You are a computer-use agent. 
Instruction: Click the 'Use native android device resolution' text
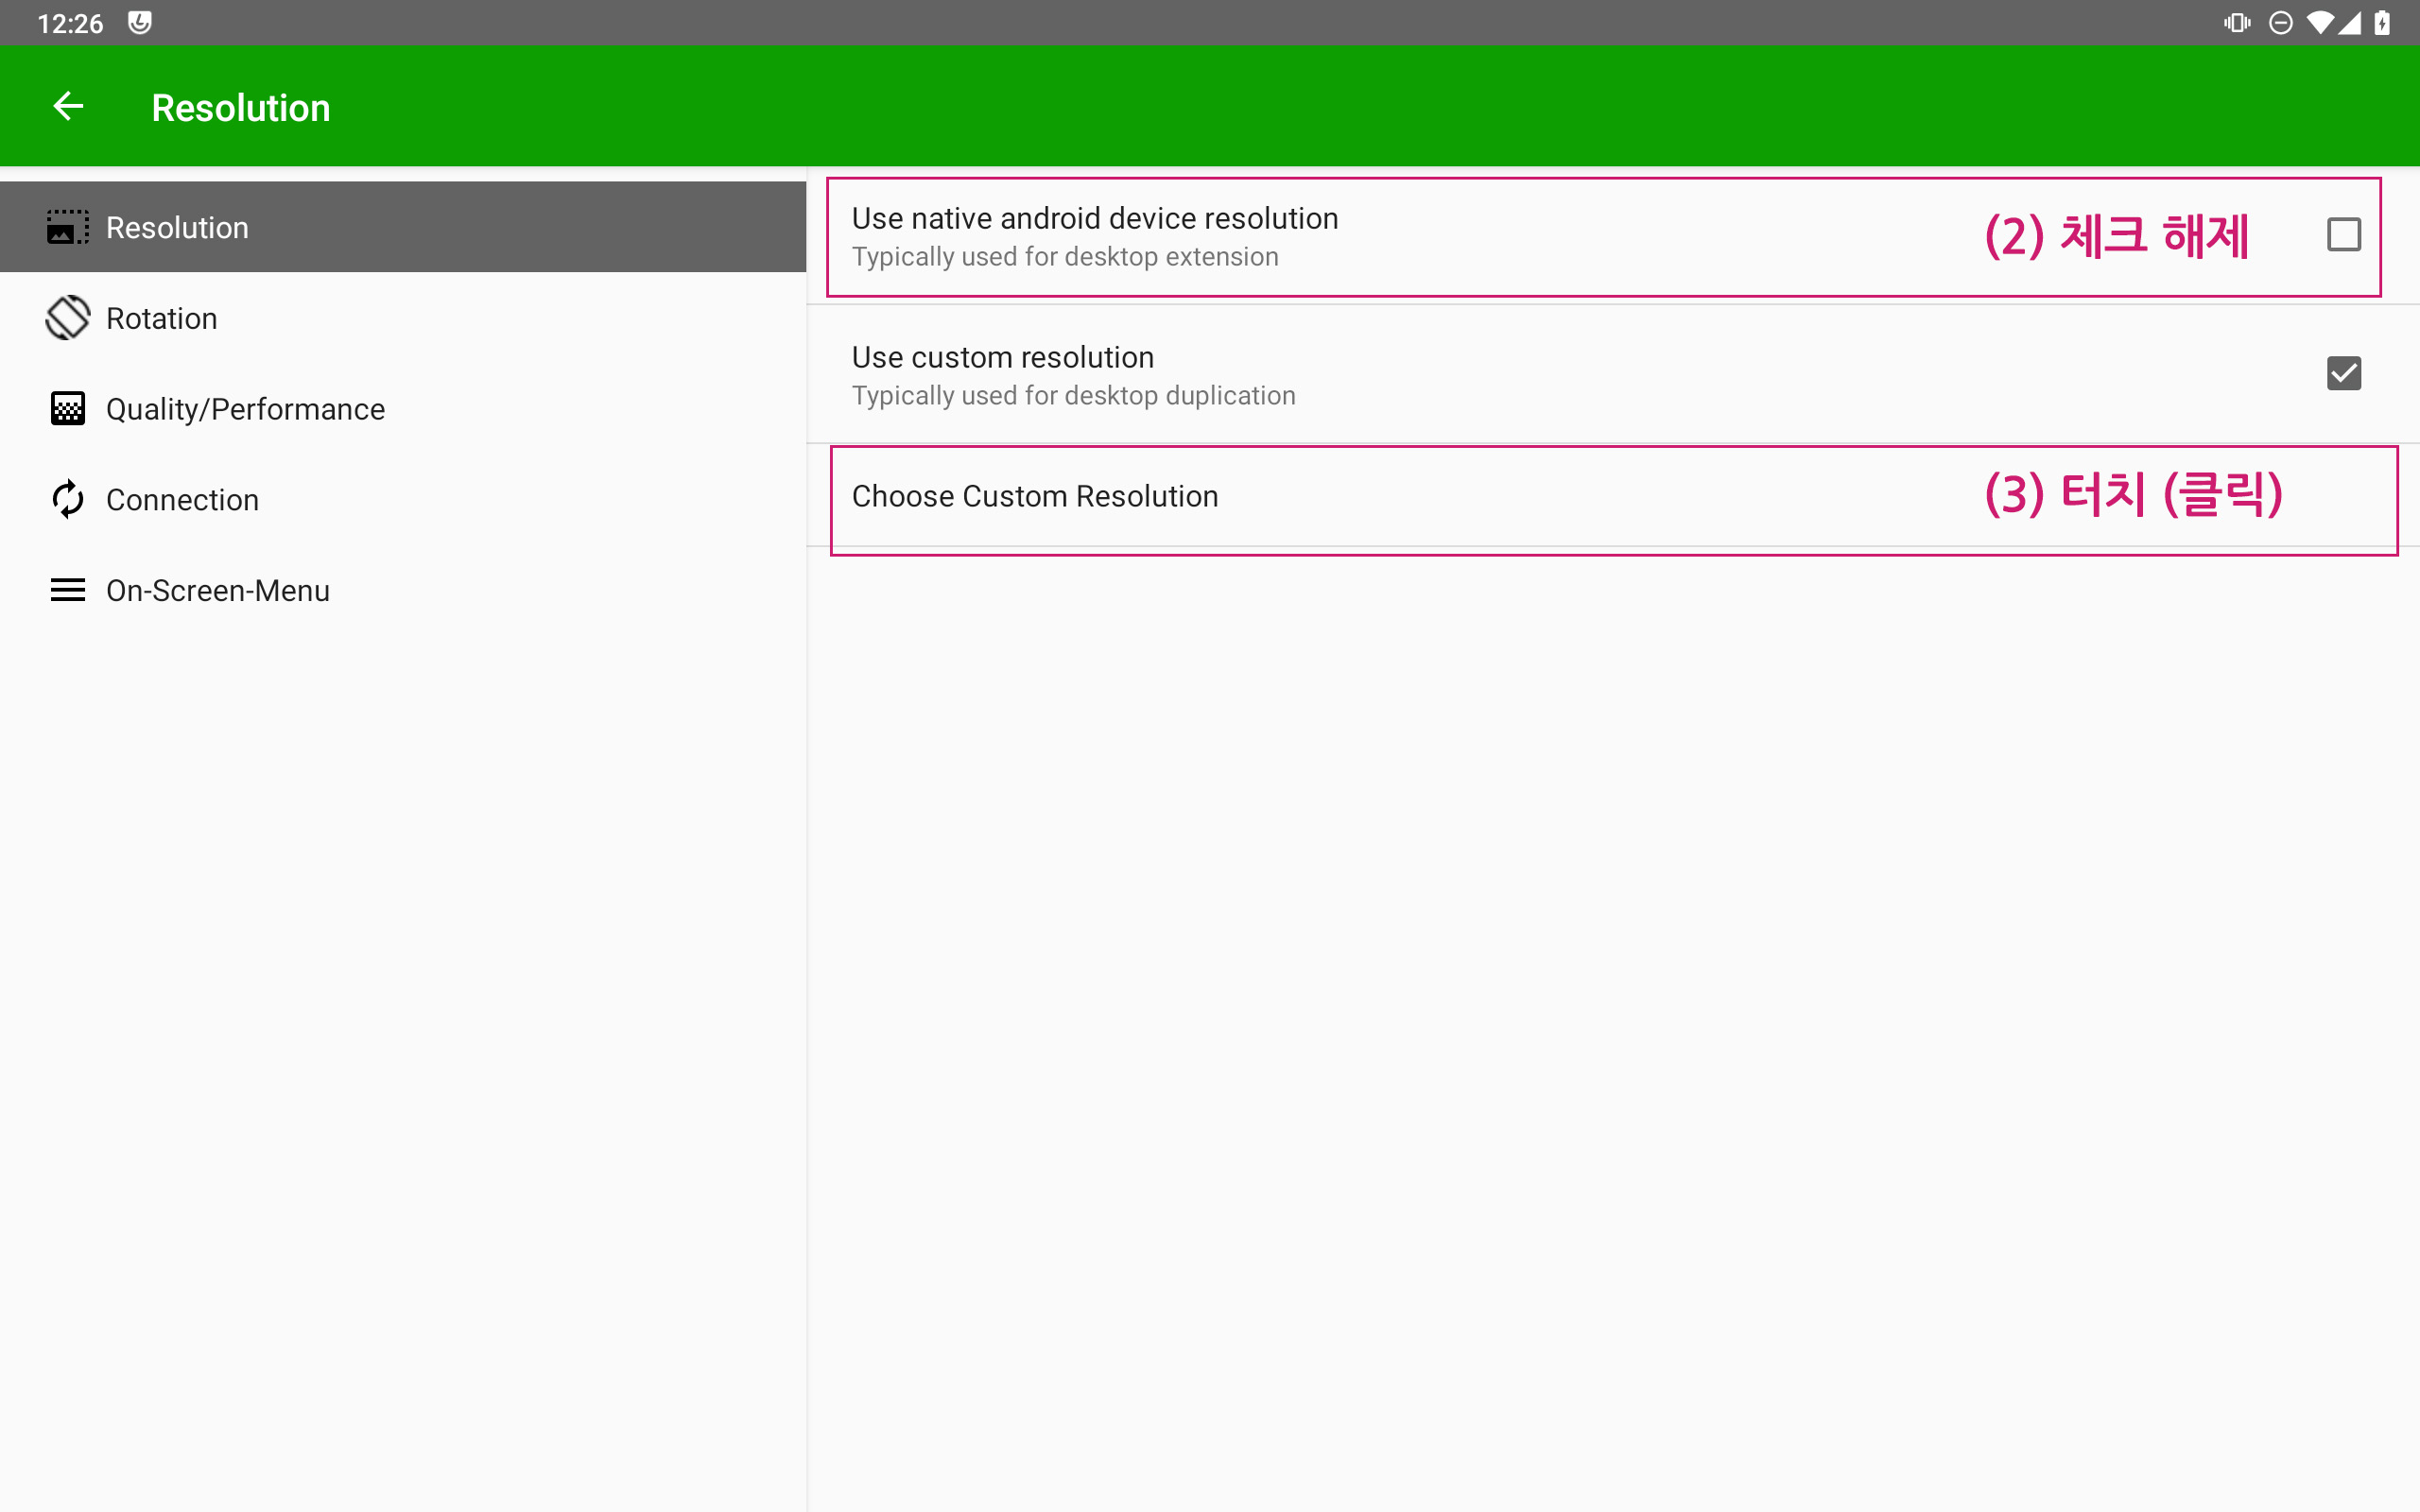(1095, 218)
